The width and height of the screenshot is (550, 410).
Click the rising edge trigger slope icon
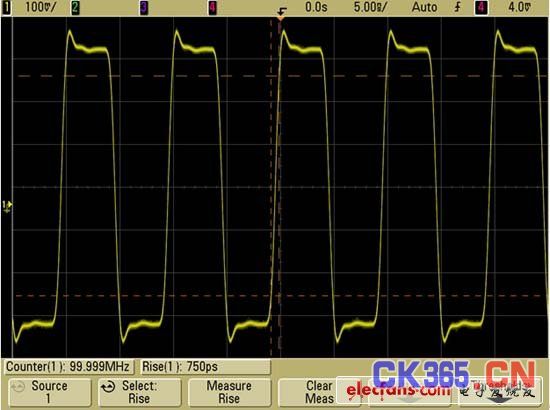click(x=458, y=7)
